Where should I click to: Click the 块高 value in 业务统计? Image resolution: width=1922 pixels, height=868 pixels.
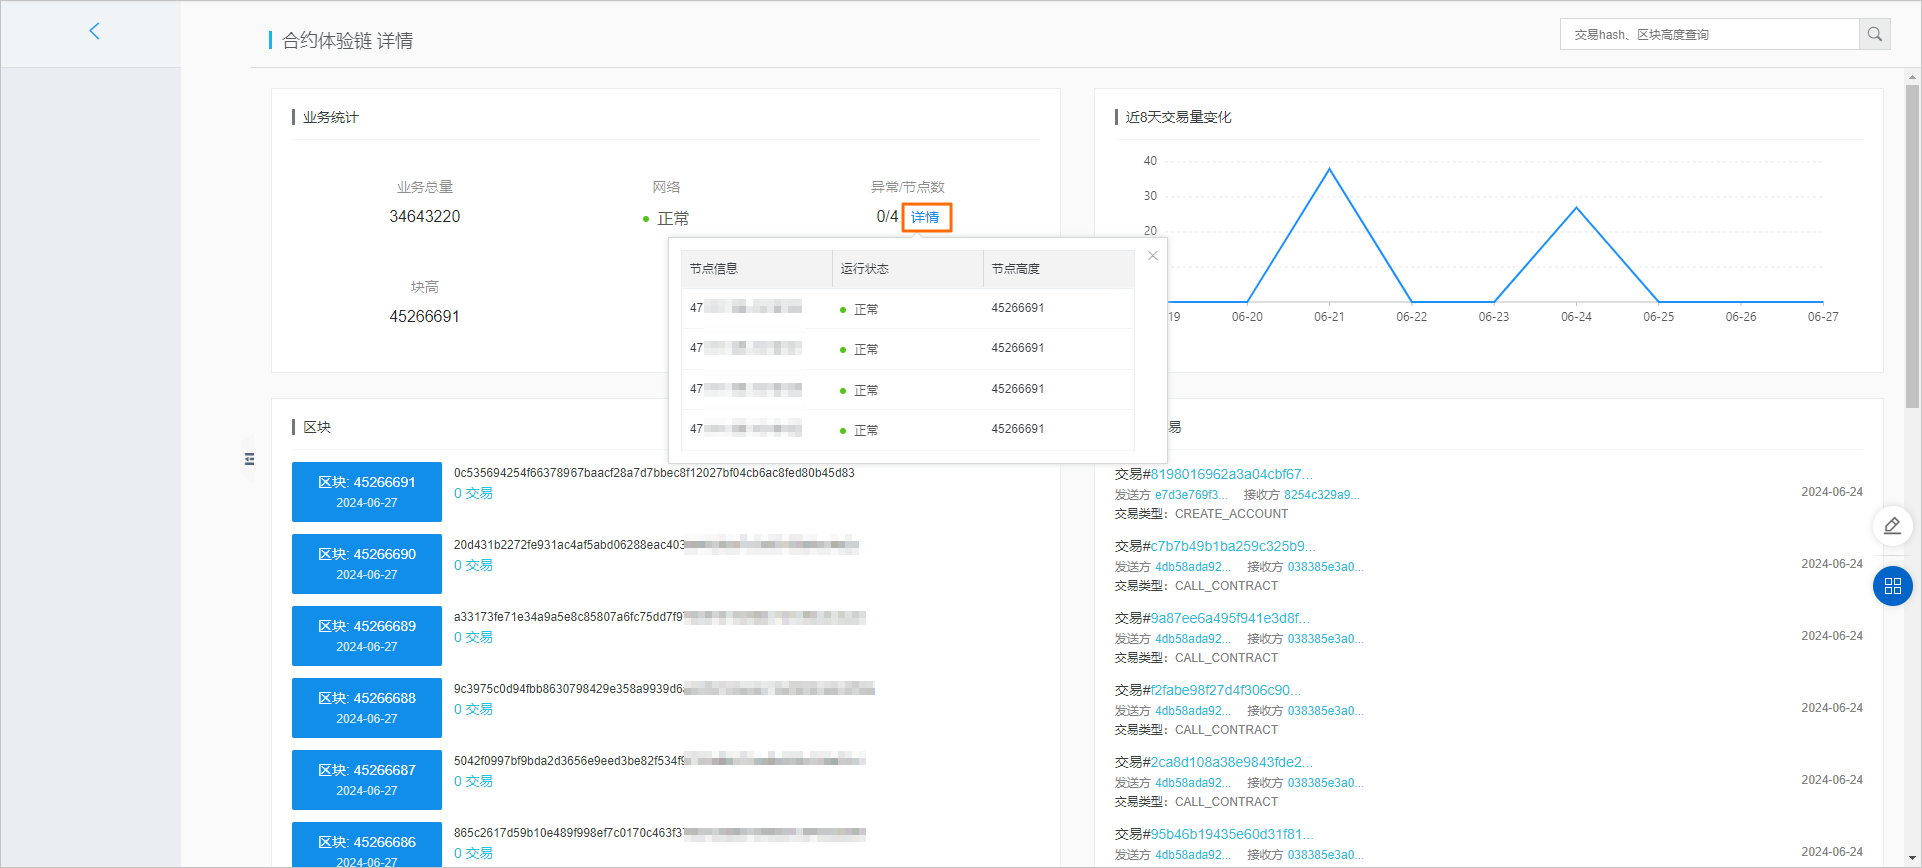coord(425,316)
